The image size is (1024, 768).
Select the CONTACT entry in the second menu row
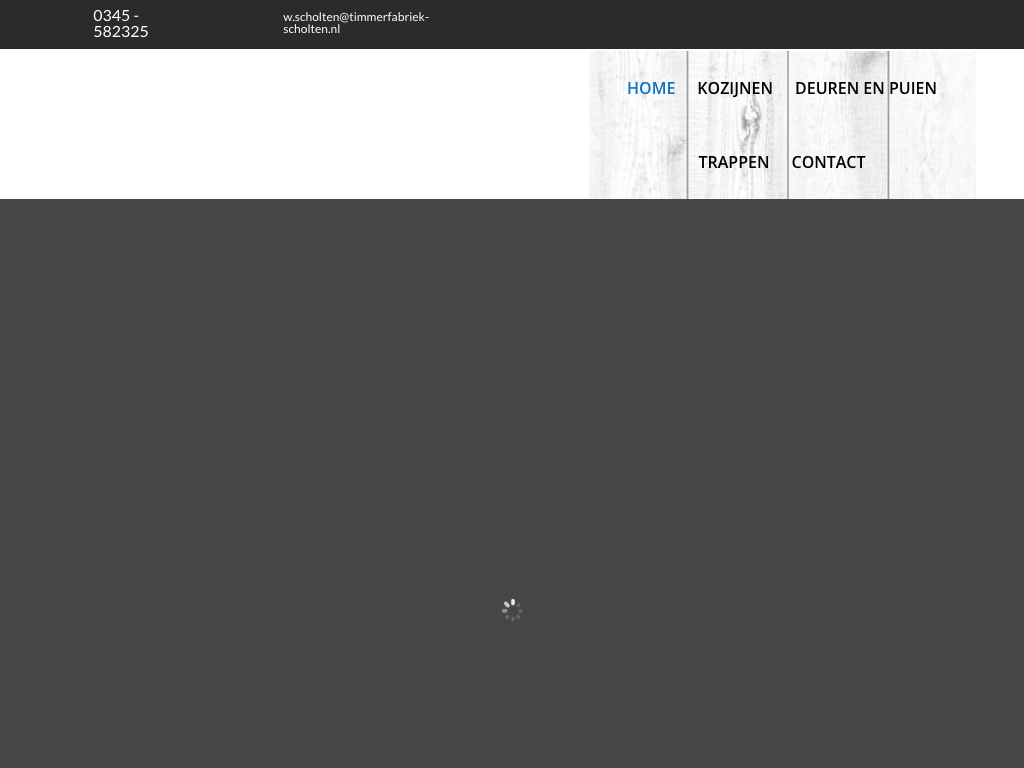click(828, 162)
